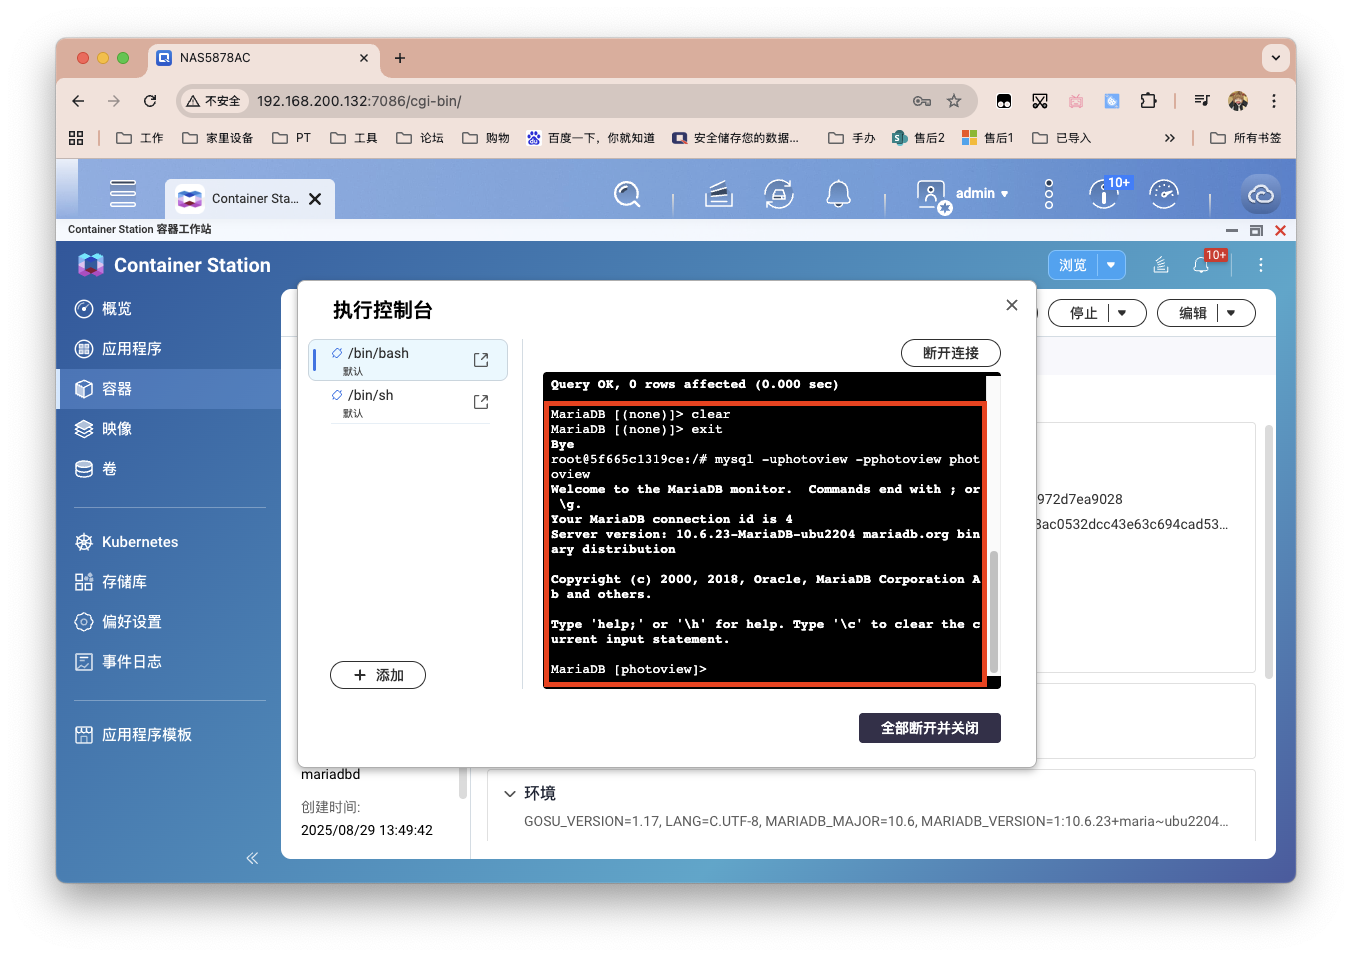Click the QTS notification bell icon
Viewport: 1352px width, 957px height.
pyautogui.click(x=838, y=194)
